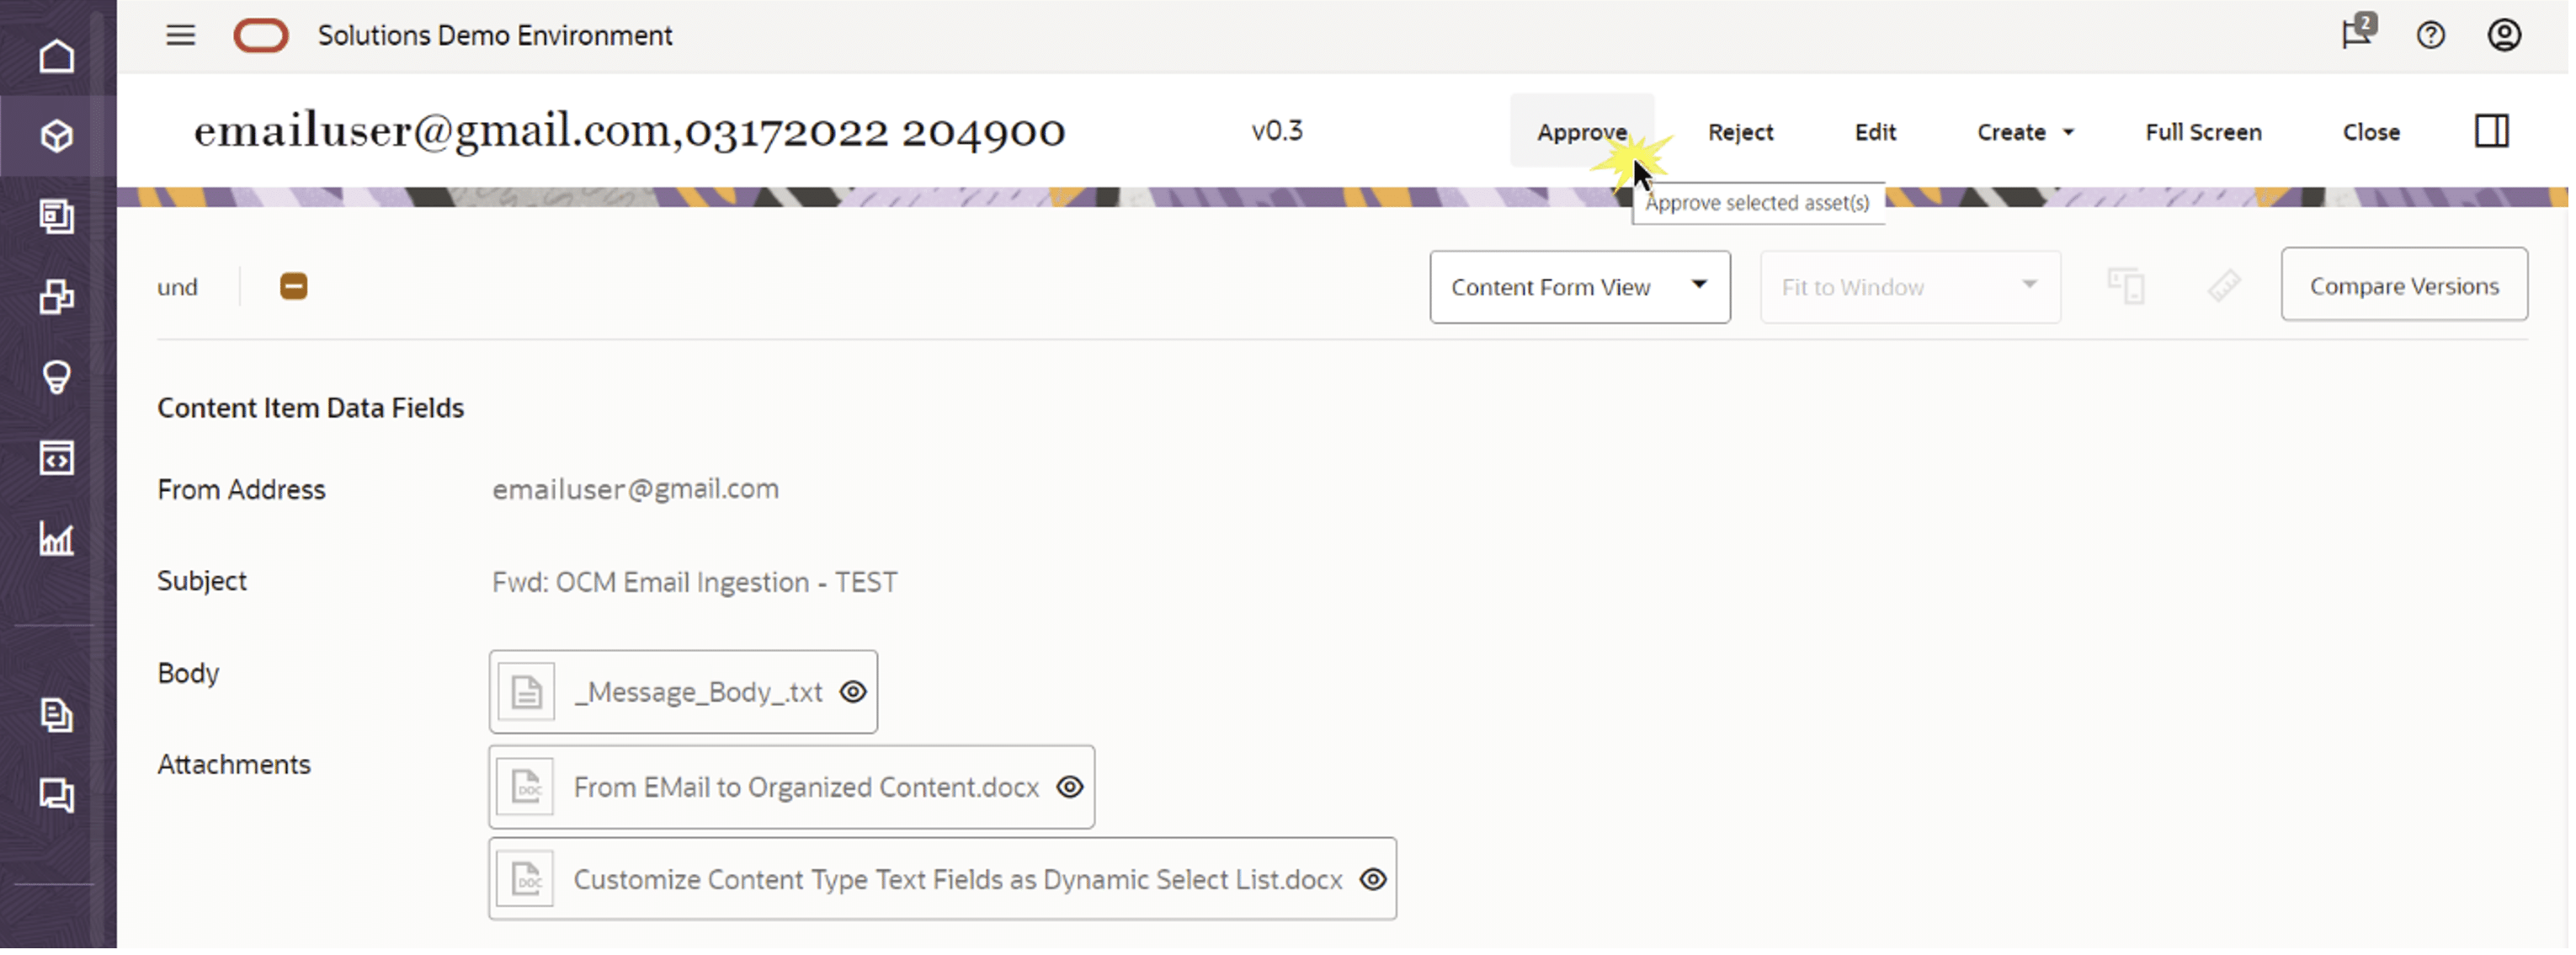The height and width of the screenshot is (955, 2576).
Task: Click the v0.3 version label
Action: [1277, 131]
